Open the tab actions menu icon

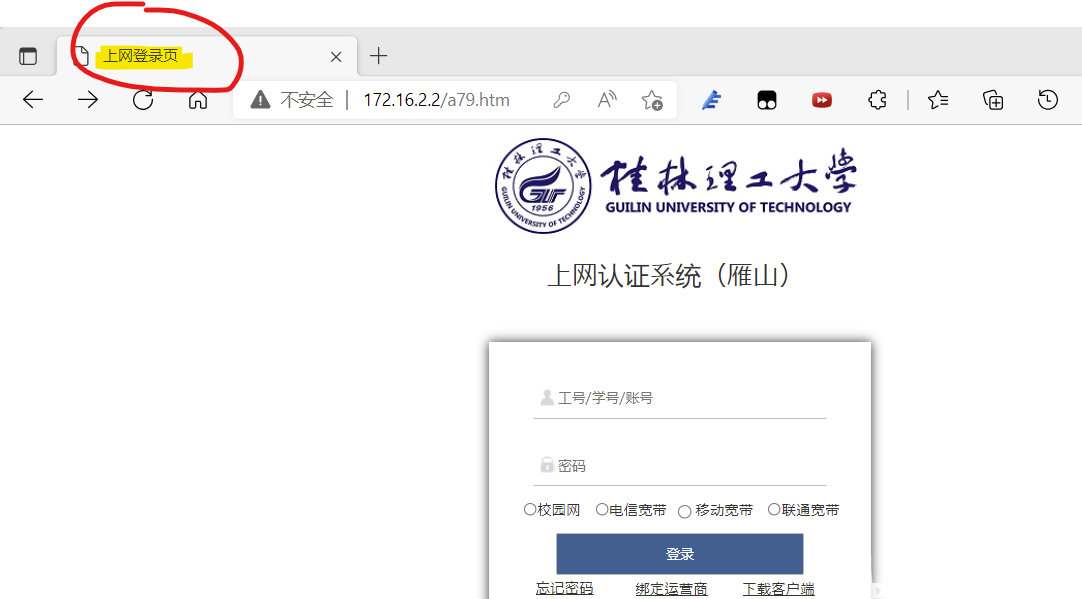[28, 56]
